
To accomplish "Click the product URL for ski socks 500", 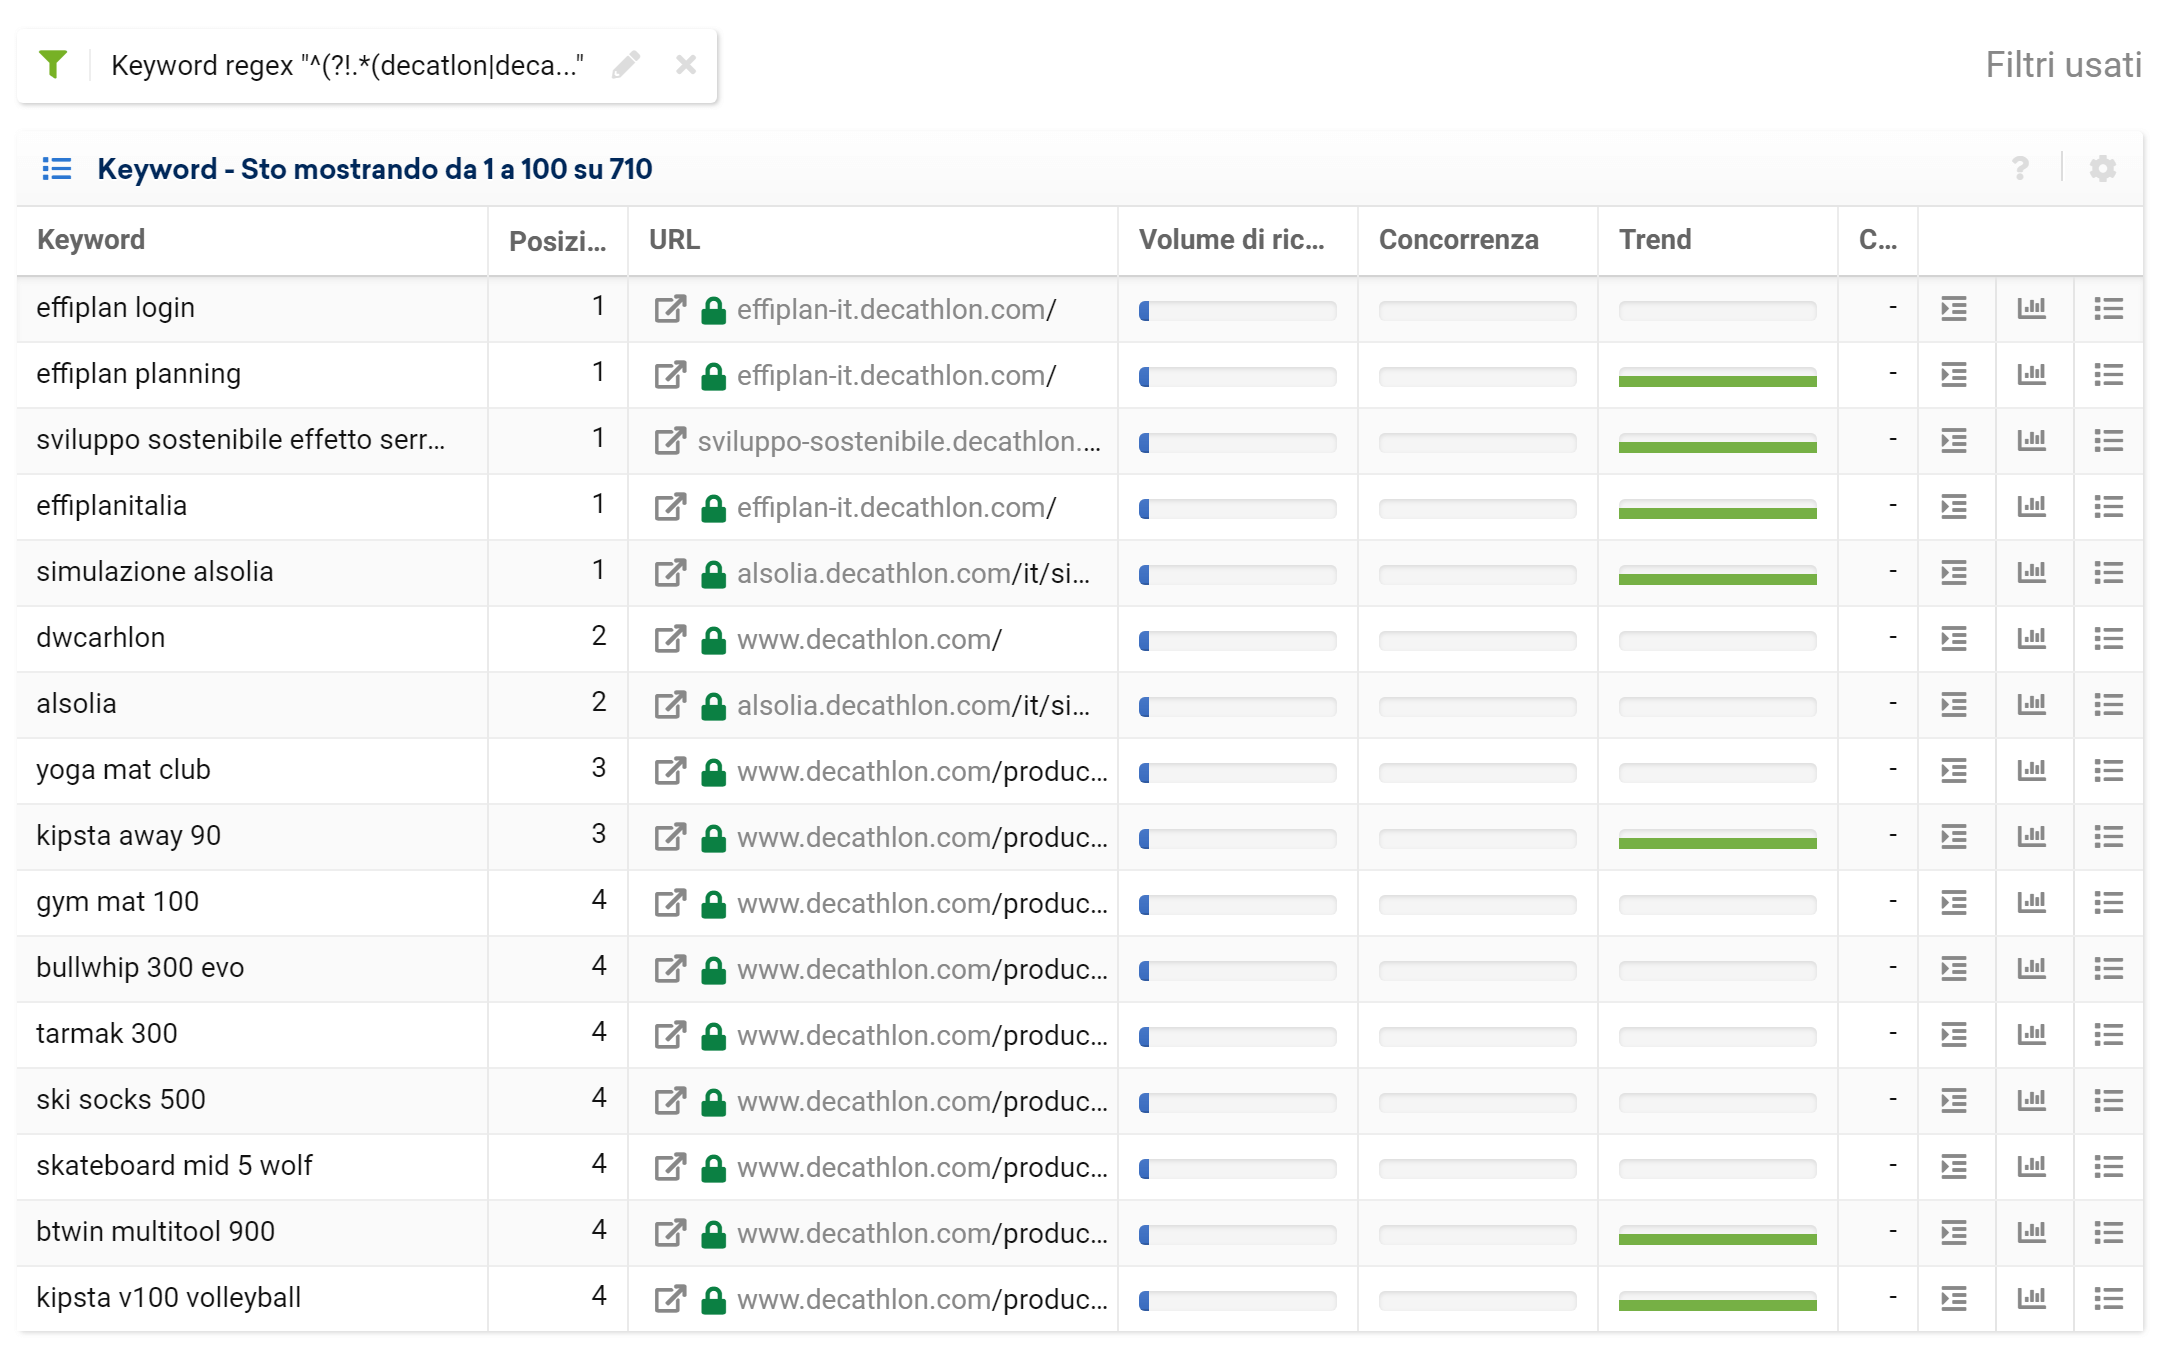I will pyautogui.click(x=922, y=1102).
